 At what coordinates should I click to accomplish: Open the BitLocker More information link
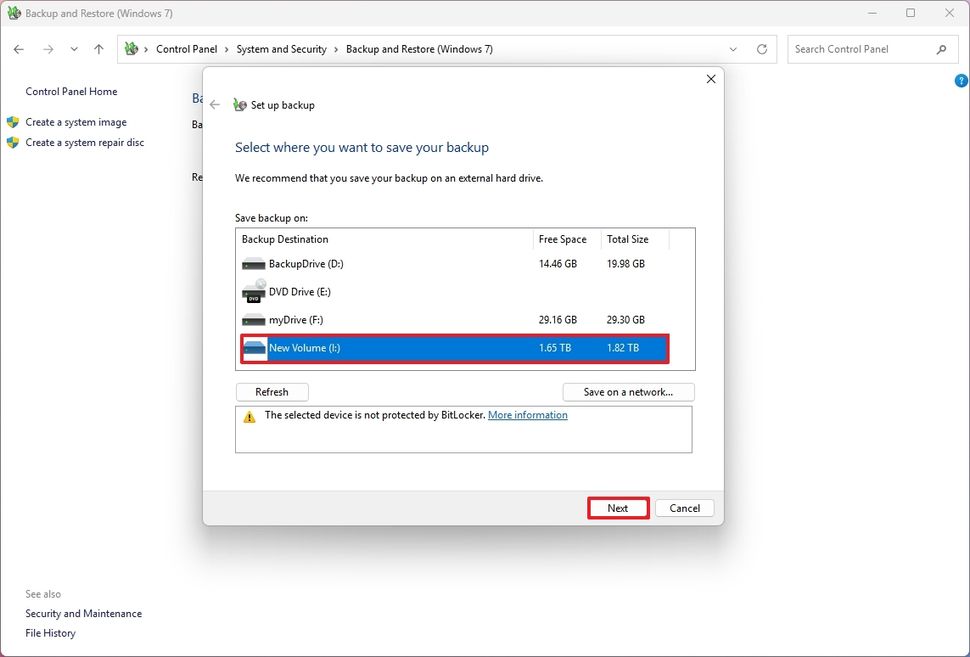[x=528, y=415]
